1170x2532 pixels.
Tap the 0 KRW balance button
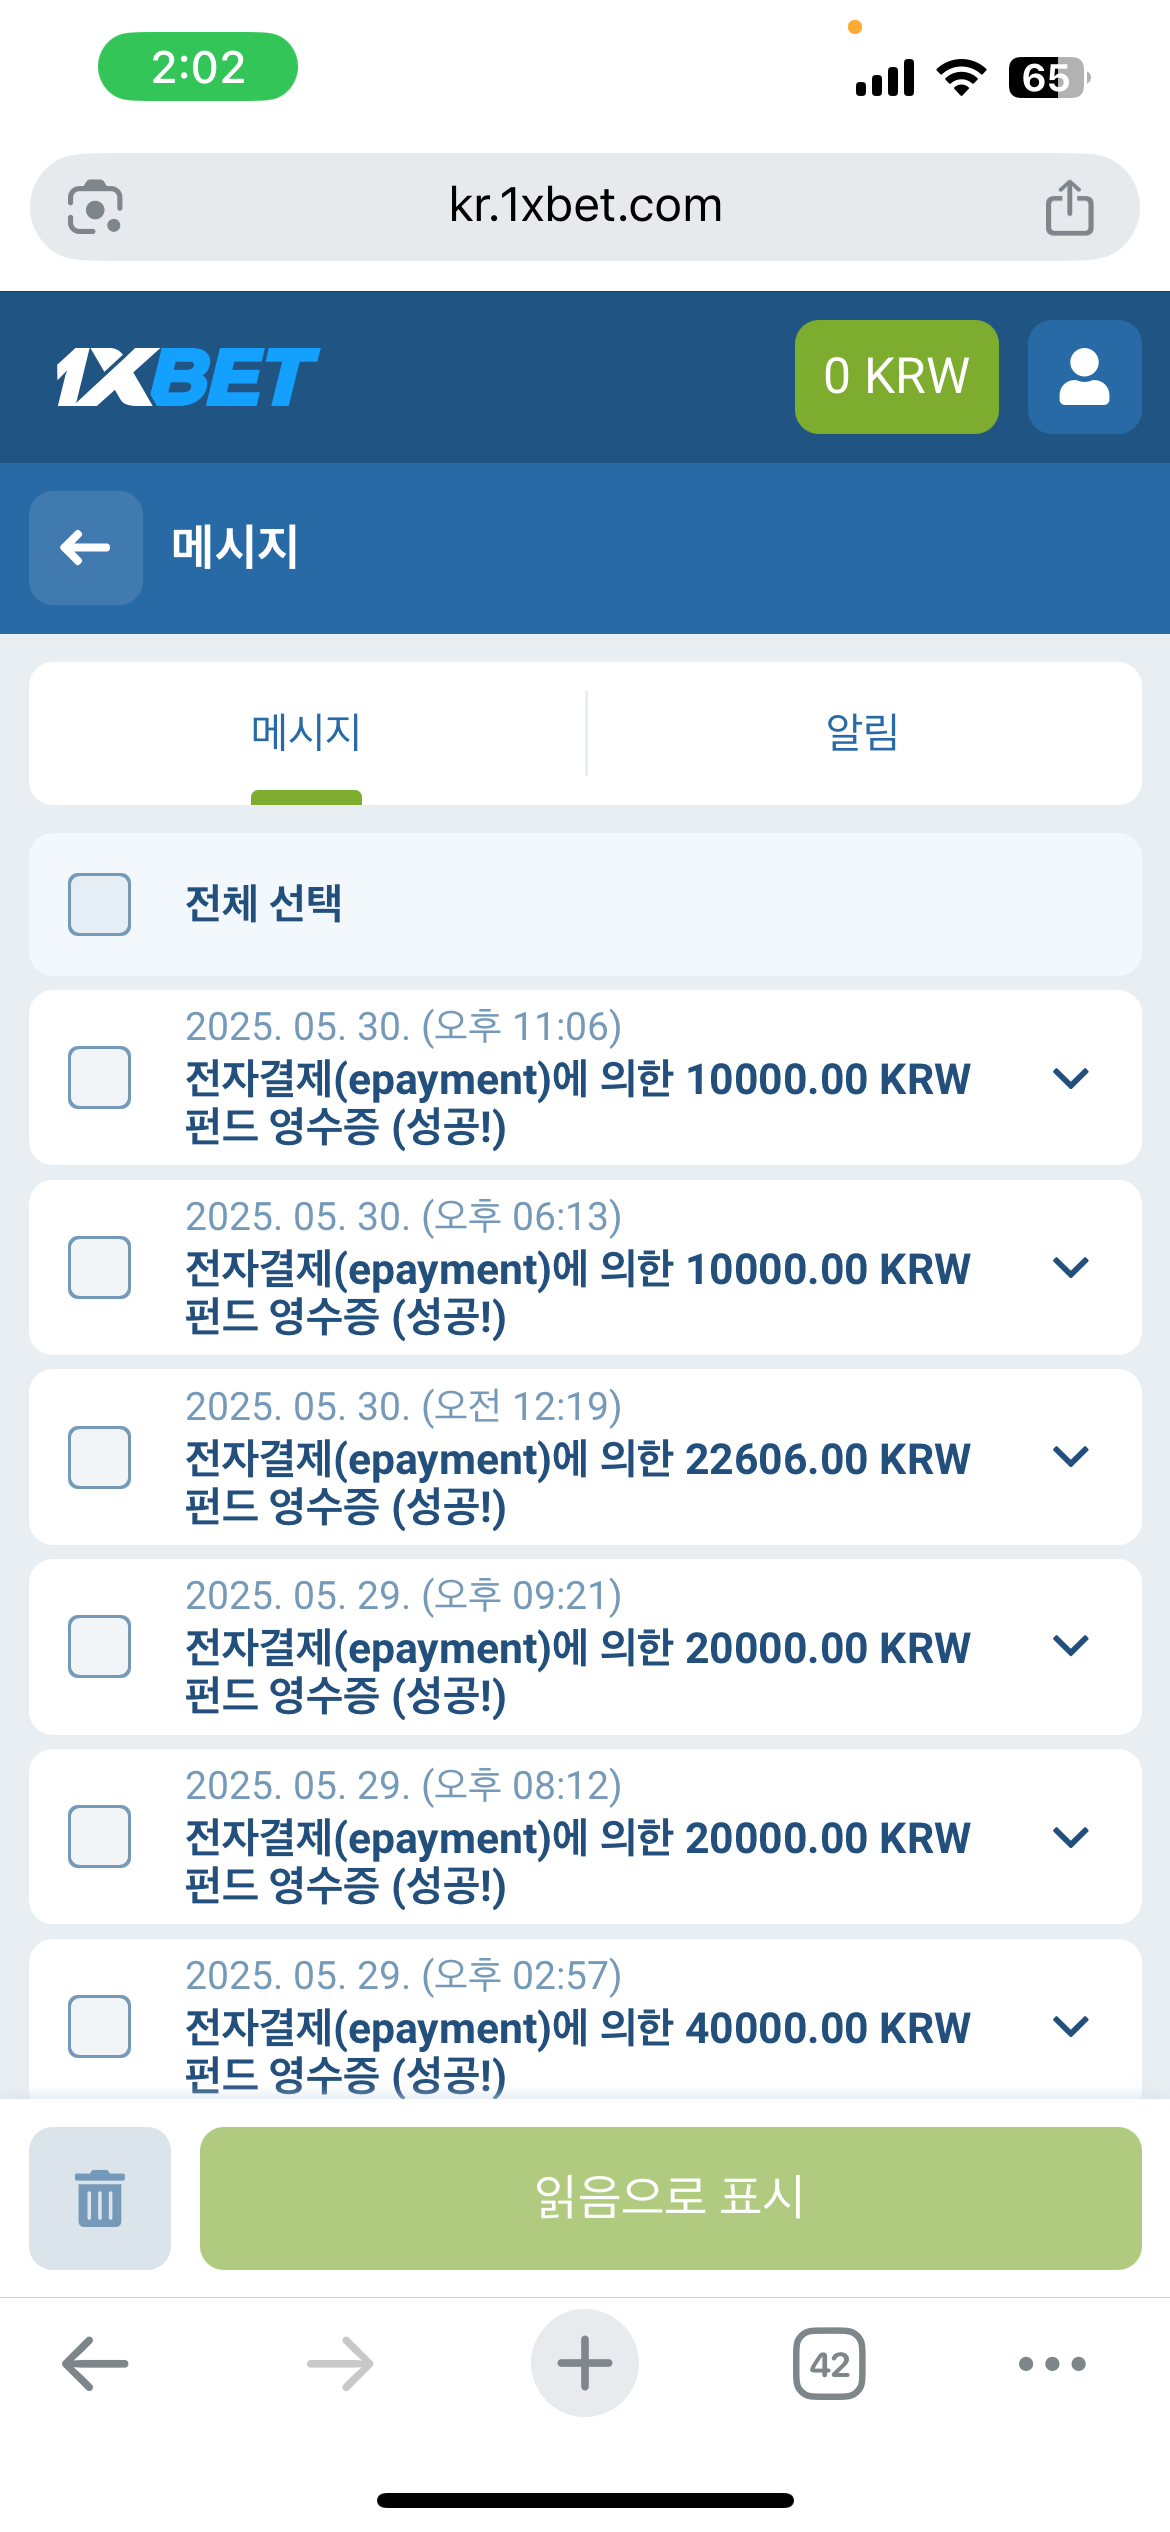(896, 377)
